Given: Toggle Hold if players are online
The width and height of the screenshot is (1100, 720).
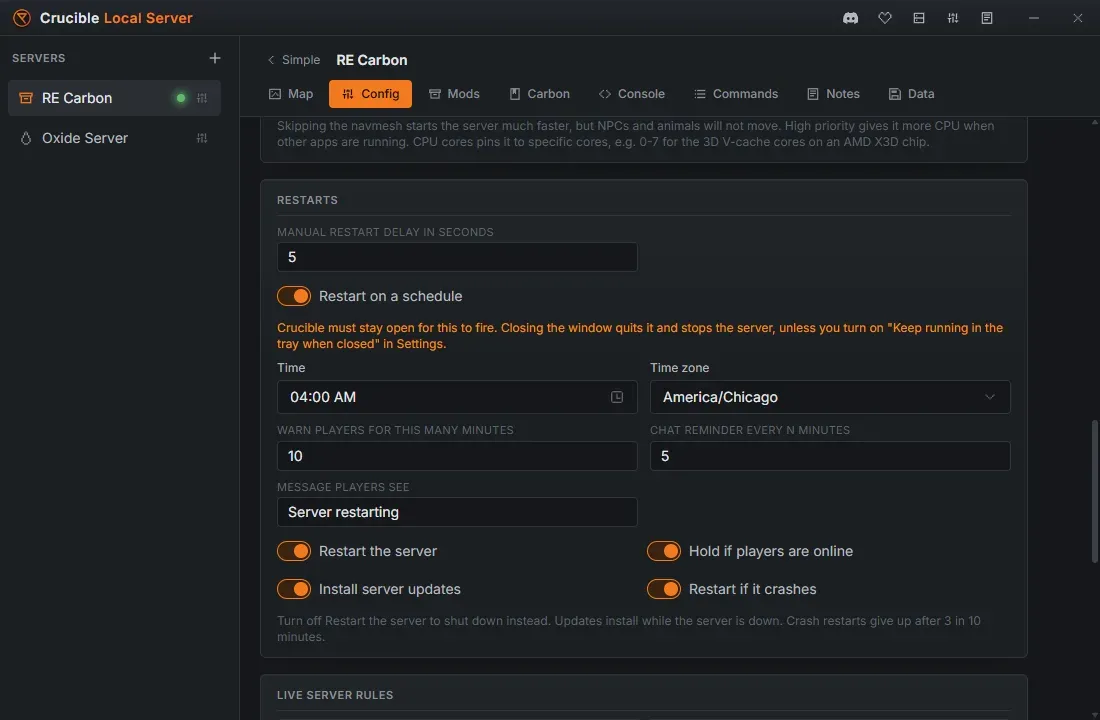Looking at the screenshot, I should click(x=664, y=552).
